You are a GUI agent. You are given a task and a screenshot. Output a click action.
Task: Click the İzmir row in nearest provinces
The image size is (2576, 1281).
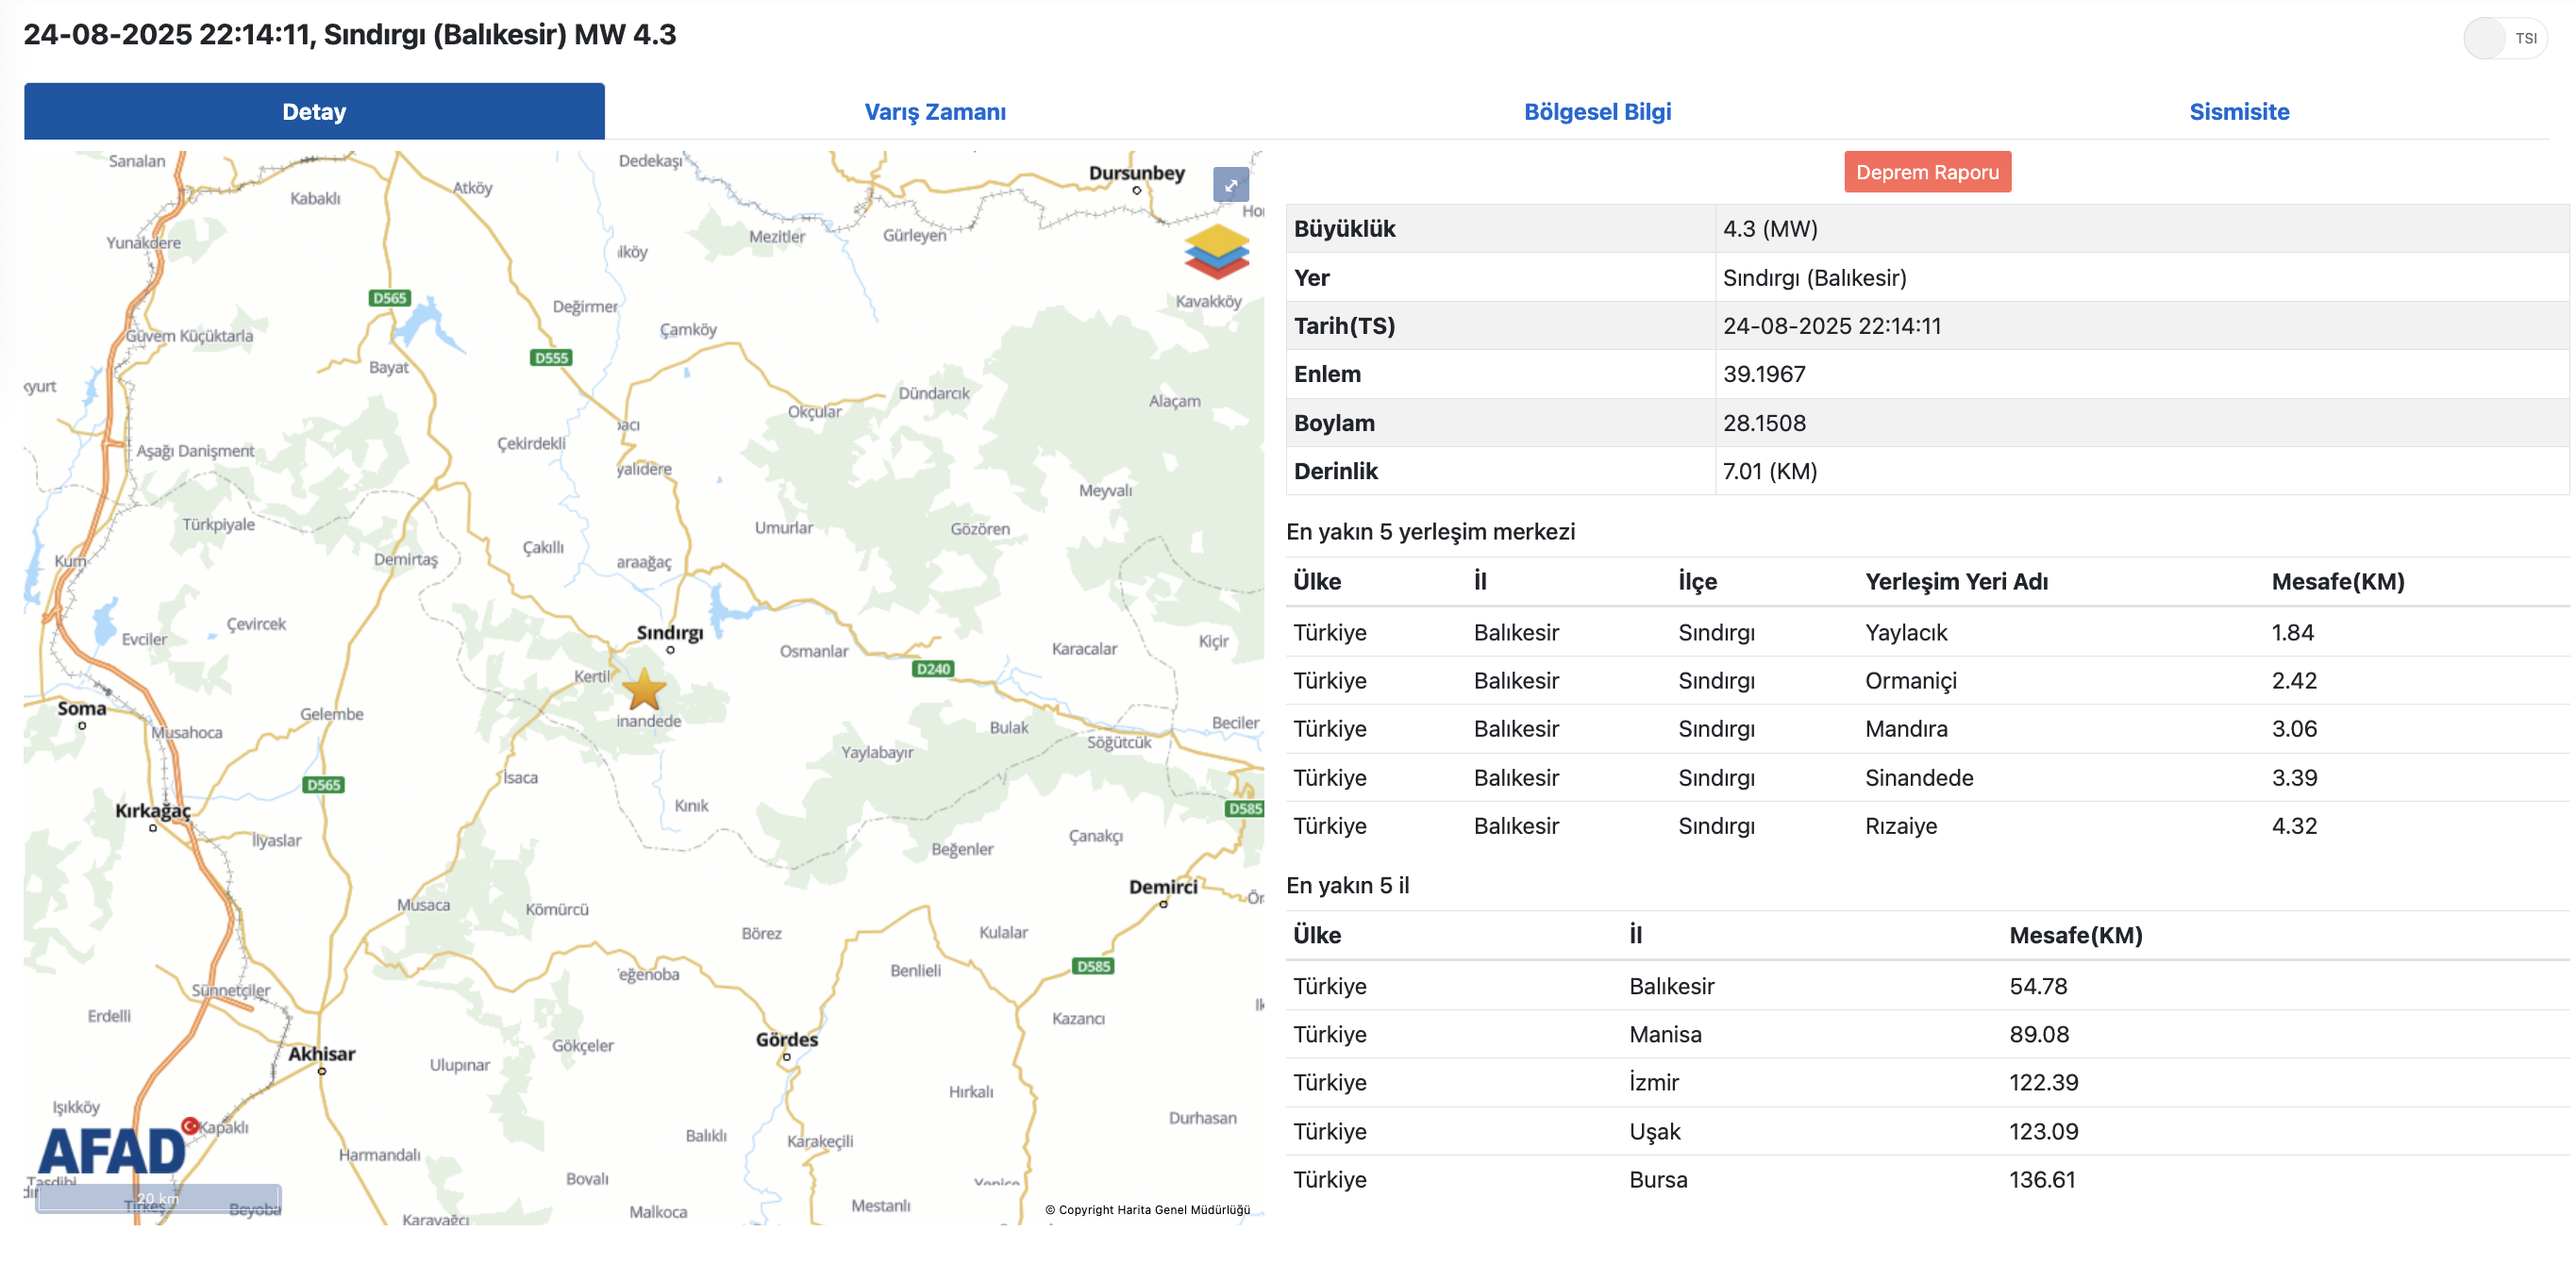pyautogui.click(x=1926, y=1083)
